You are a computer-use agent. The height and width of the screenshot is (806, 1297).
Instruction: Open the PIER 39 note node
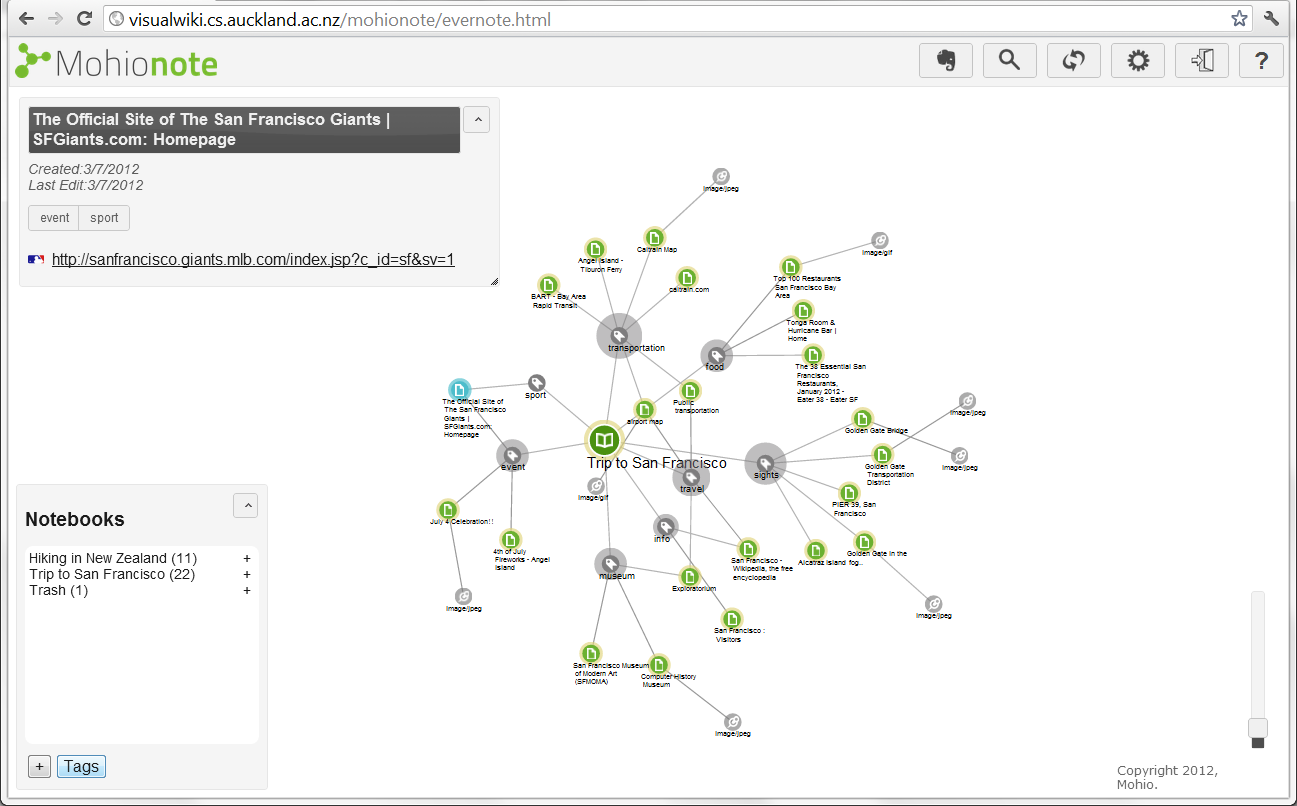point(849,492)
